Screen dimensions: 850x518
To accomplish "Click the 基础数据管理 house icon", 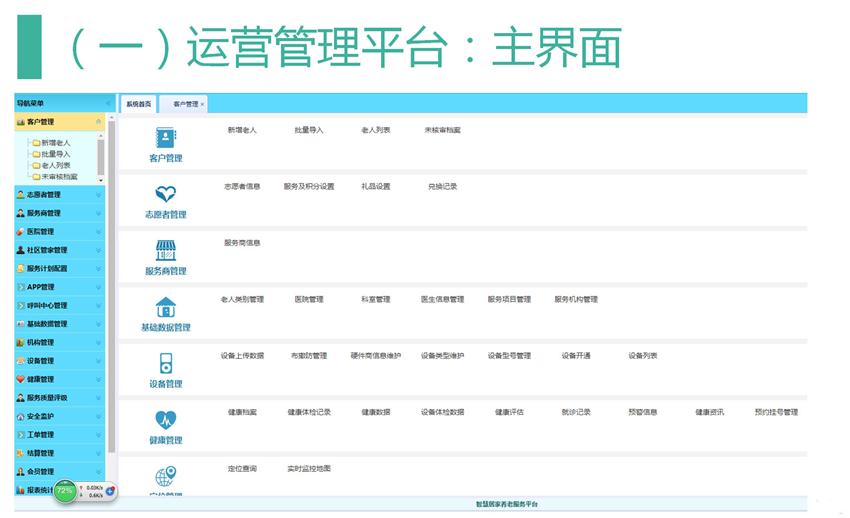I will [165, 307].
